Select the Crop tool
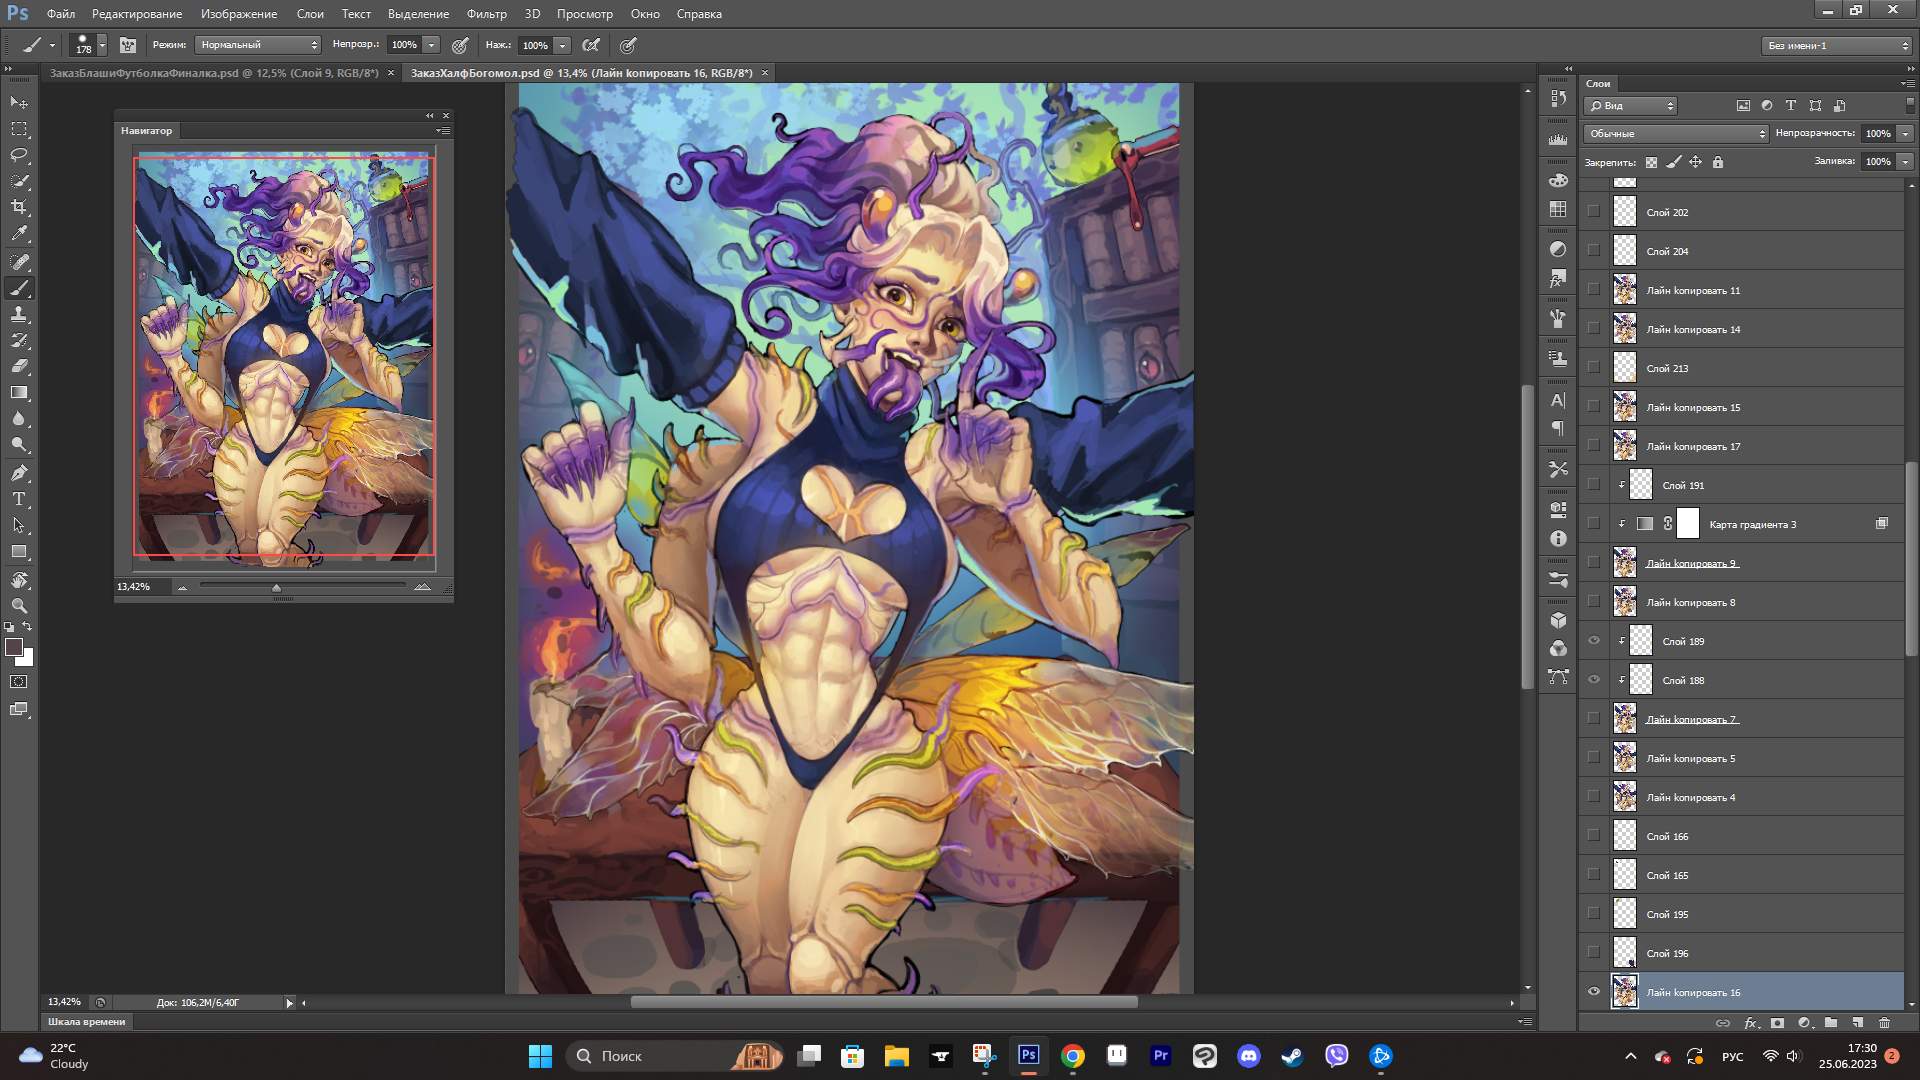This screenshot has height=1080, width=1920. 19,207
